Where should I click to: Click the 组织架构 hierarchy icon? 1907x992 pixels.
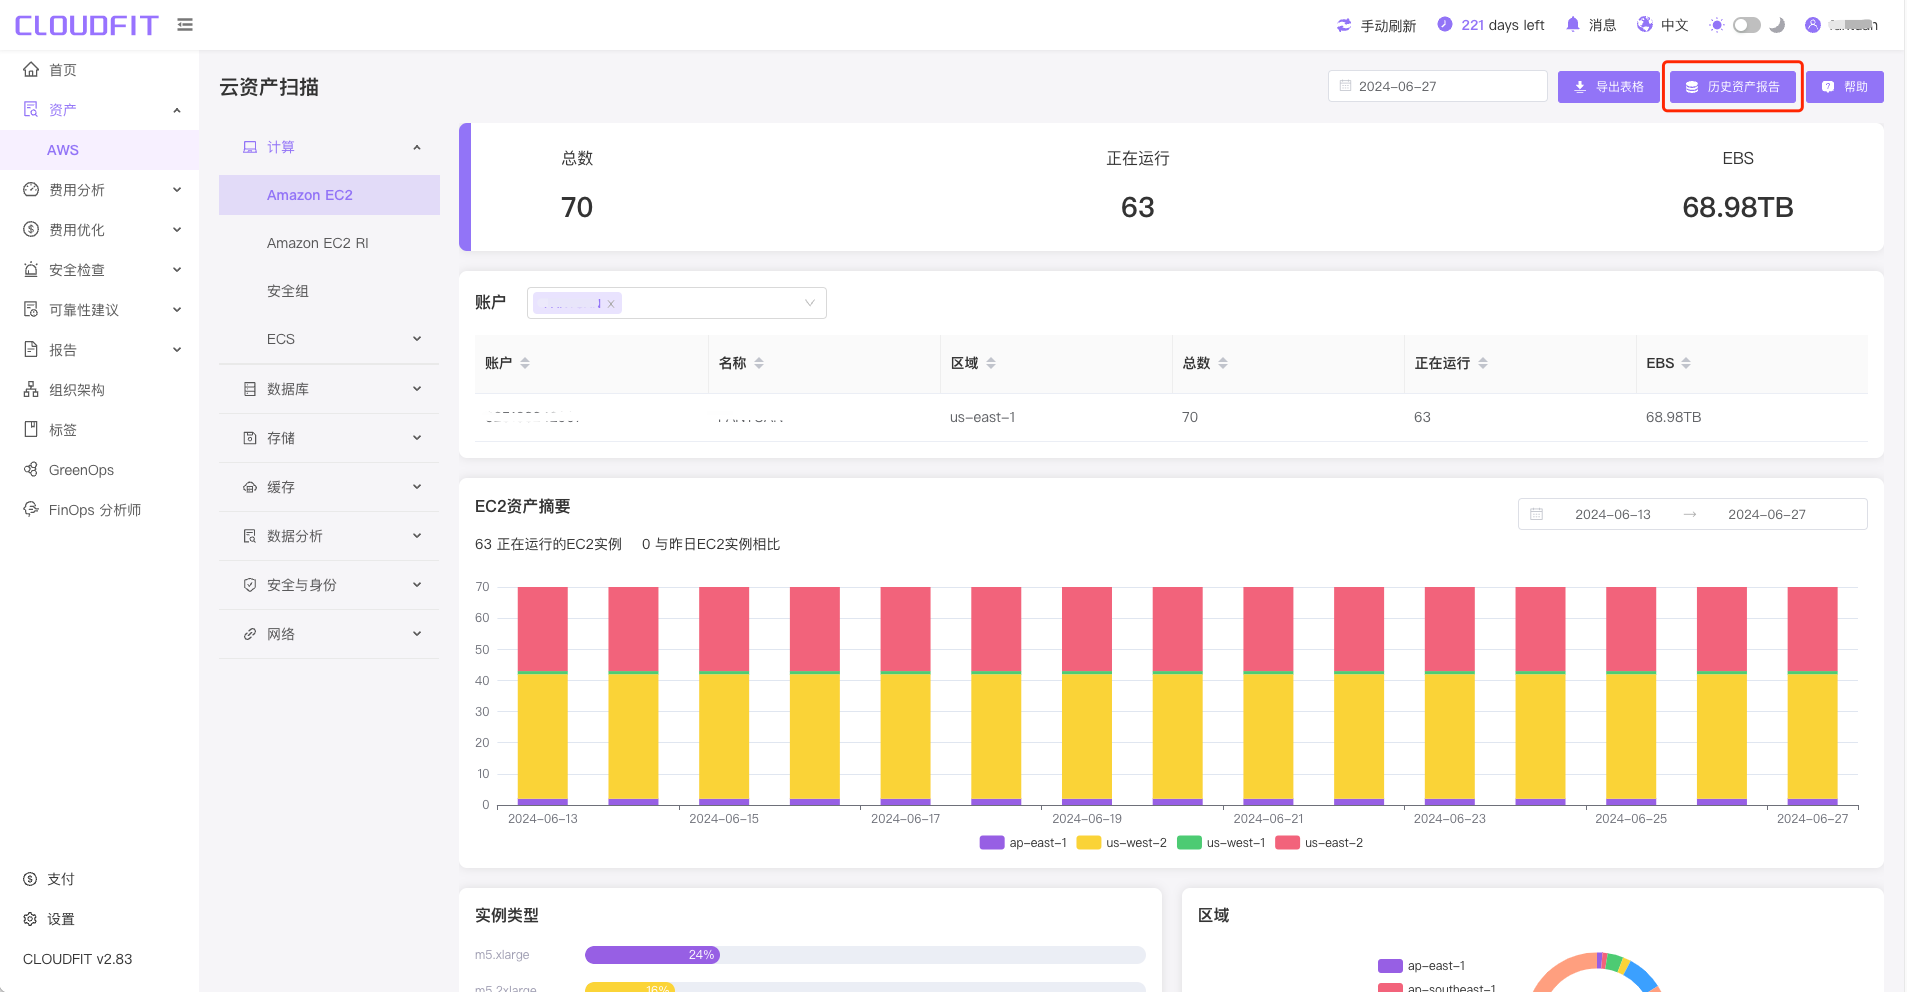tap(31, 389)
